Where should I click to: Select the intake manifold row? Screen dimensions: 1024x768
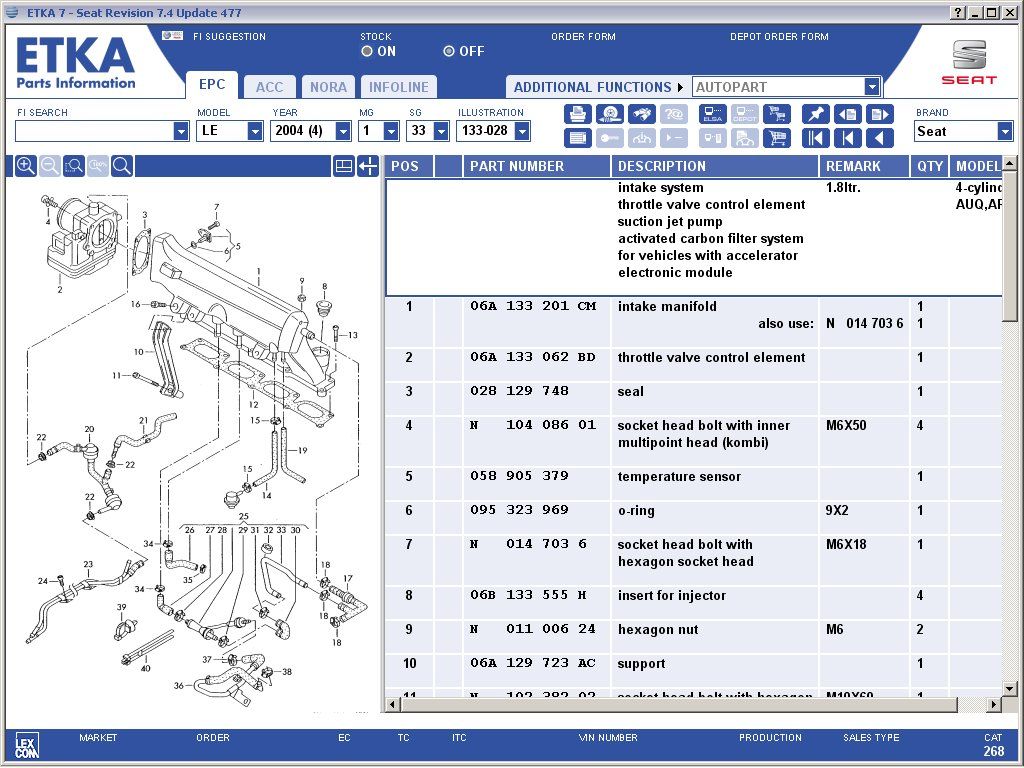tap(694, 323)
